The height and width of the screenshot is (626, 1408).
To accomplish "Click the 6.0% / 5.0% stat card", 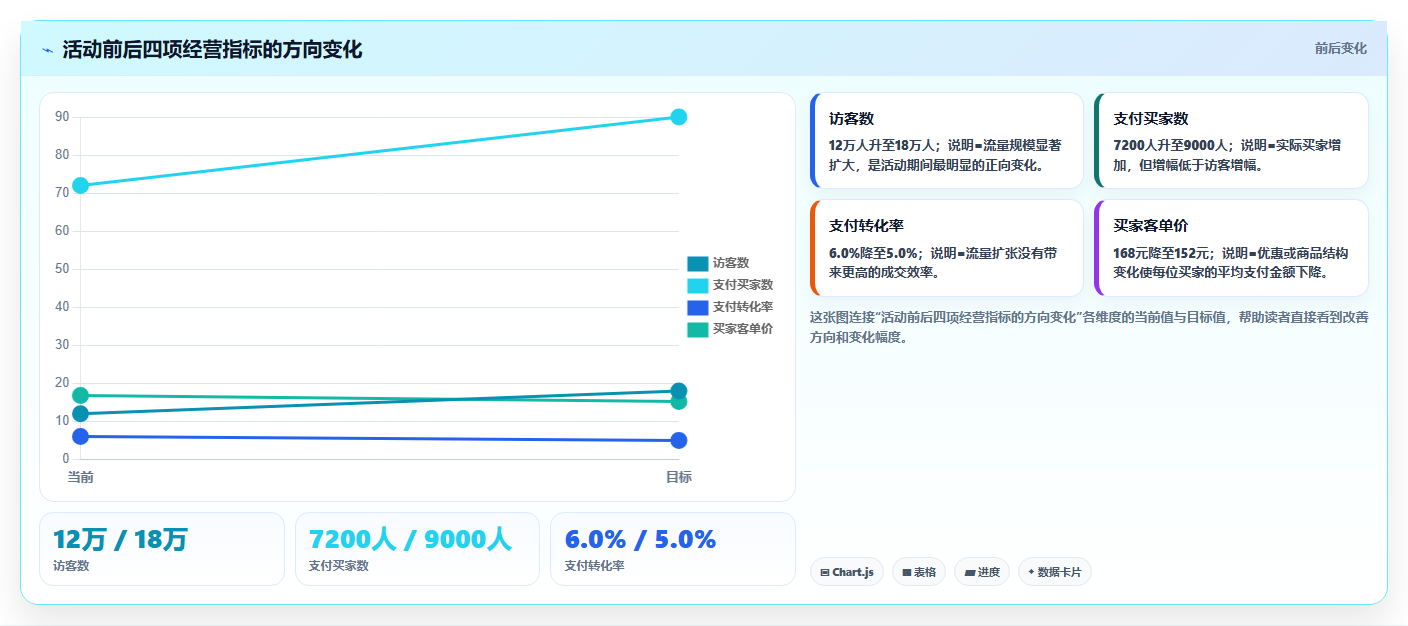I will [673, 549].
